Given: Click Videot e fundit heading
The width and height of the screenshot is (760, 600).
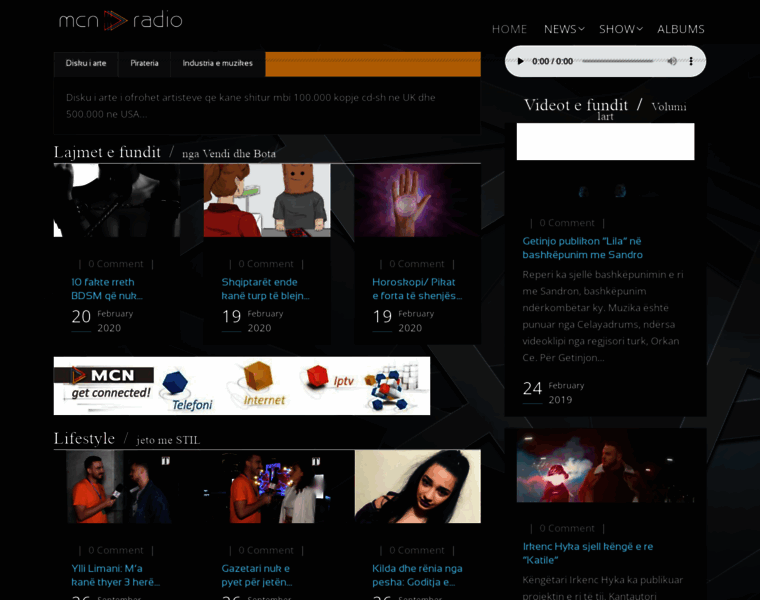Looking at the screenshot, I should [x=576, y=105].
